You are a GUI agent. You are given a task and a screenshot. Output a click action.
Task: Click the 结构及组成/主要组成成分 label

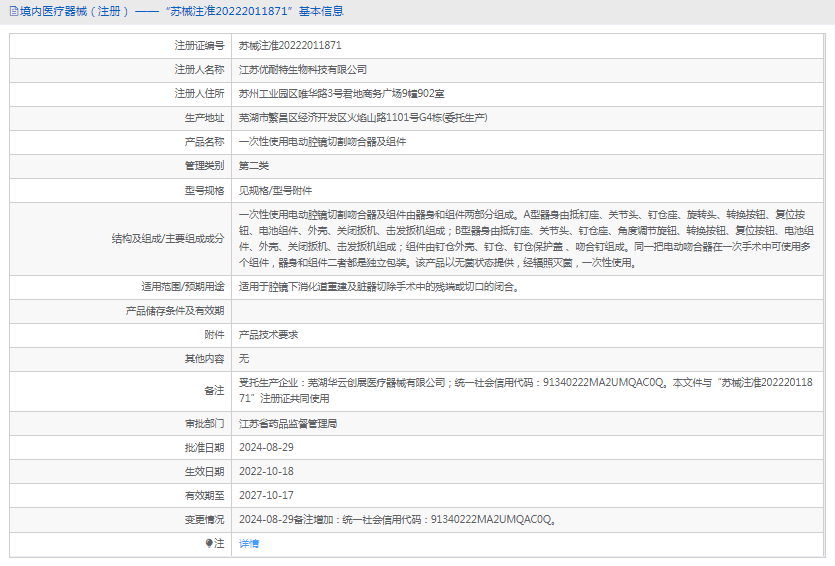(x=168, y=239)
